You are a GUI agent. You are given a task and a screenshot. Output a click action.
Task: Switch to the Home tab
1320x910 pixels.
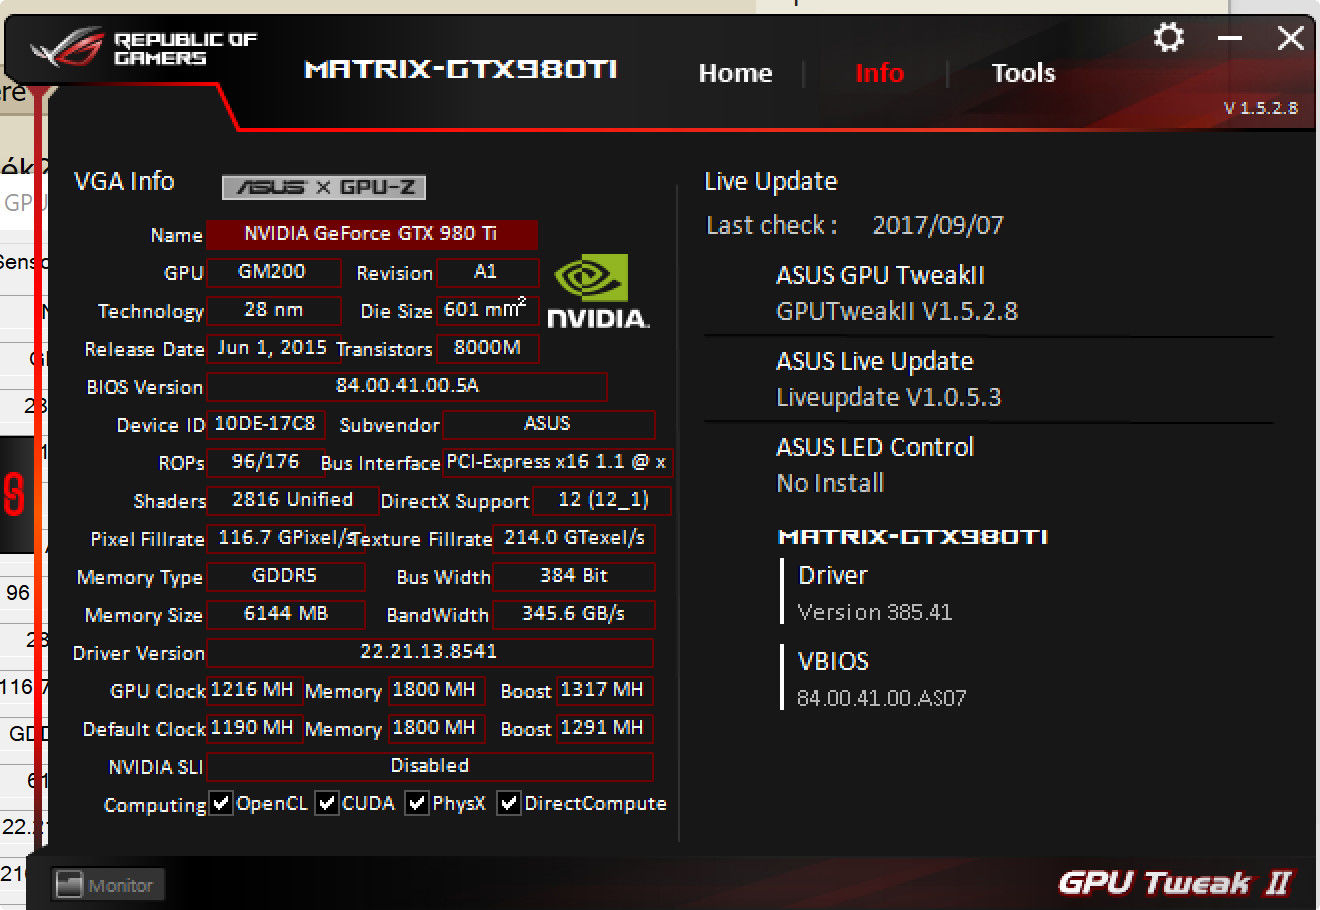click(735, 73)
